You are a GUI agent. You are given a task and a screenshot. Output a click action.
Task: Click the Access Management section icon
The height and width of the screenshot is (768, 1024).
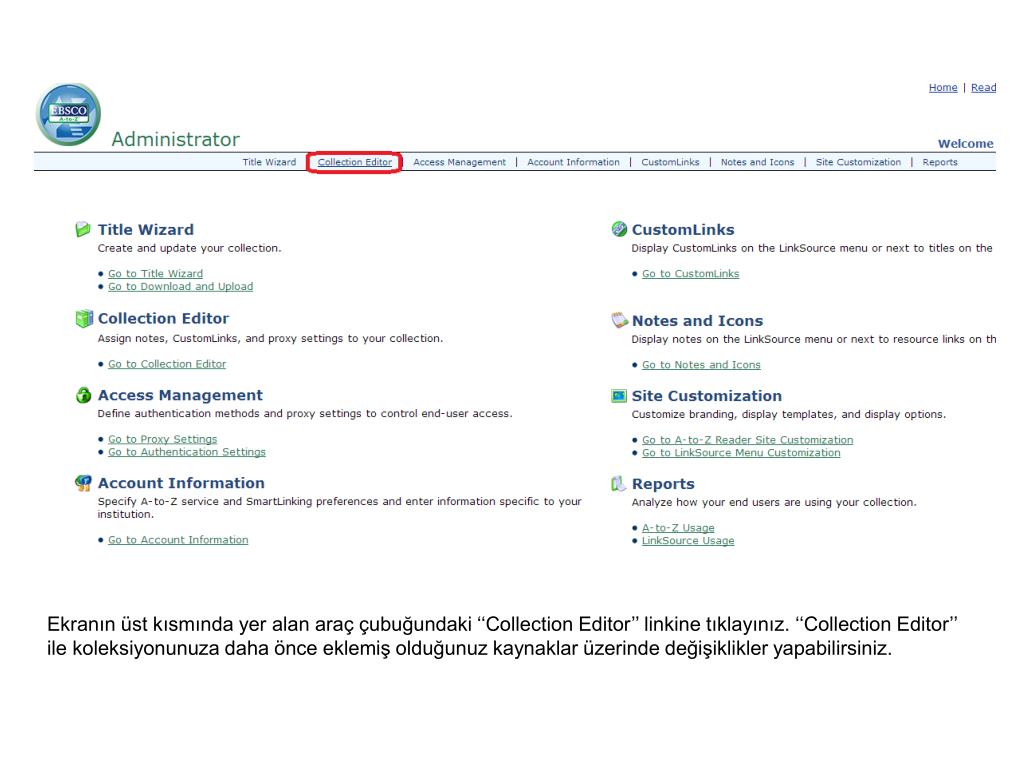tap(84, 395)
